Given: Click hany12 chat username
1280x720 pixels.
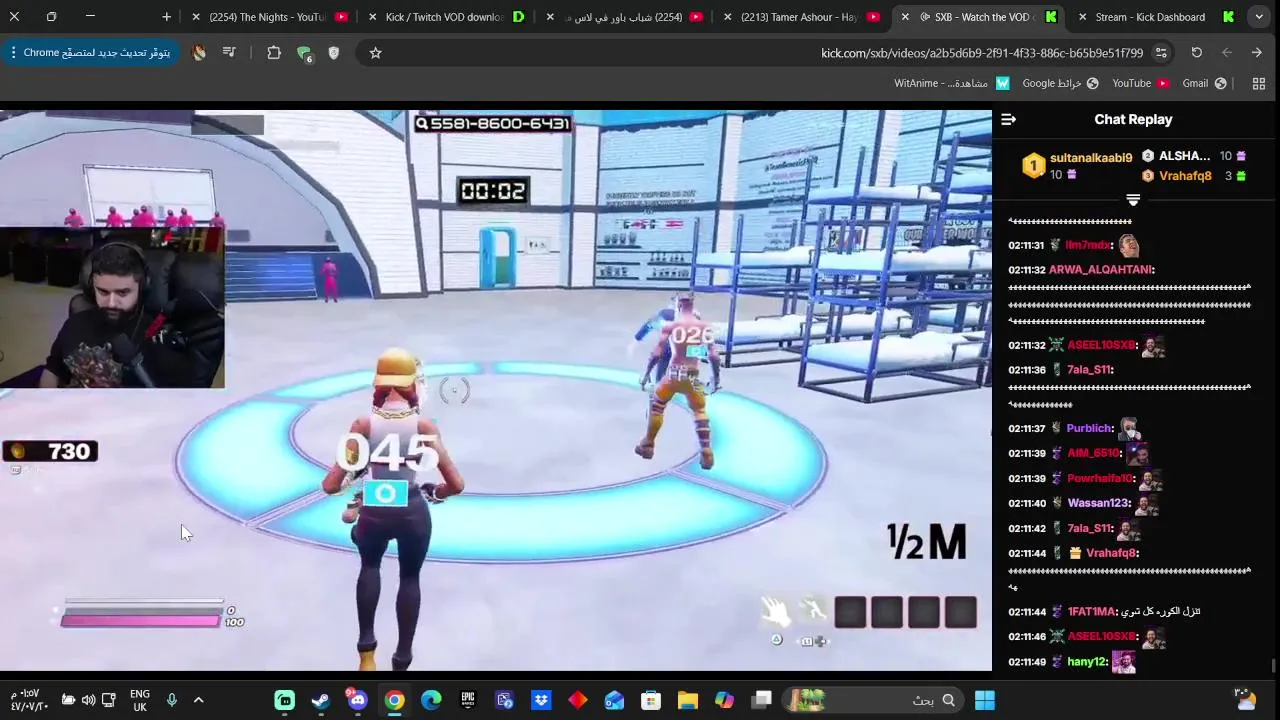Looking at the screenshot, I should 1087,662.
